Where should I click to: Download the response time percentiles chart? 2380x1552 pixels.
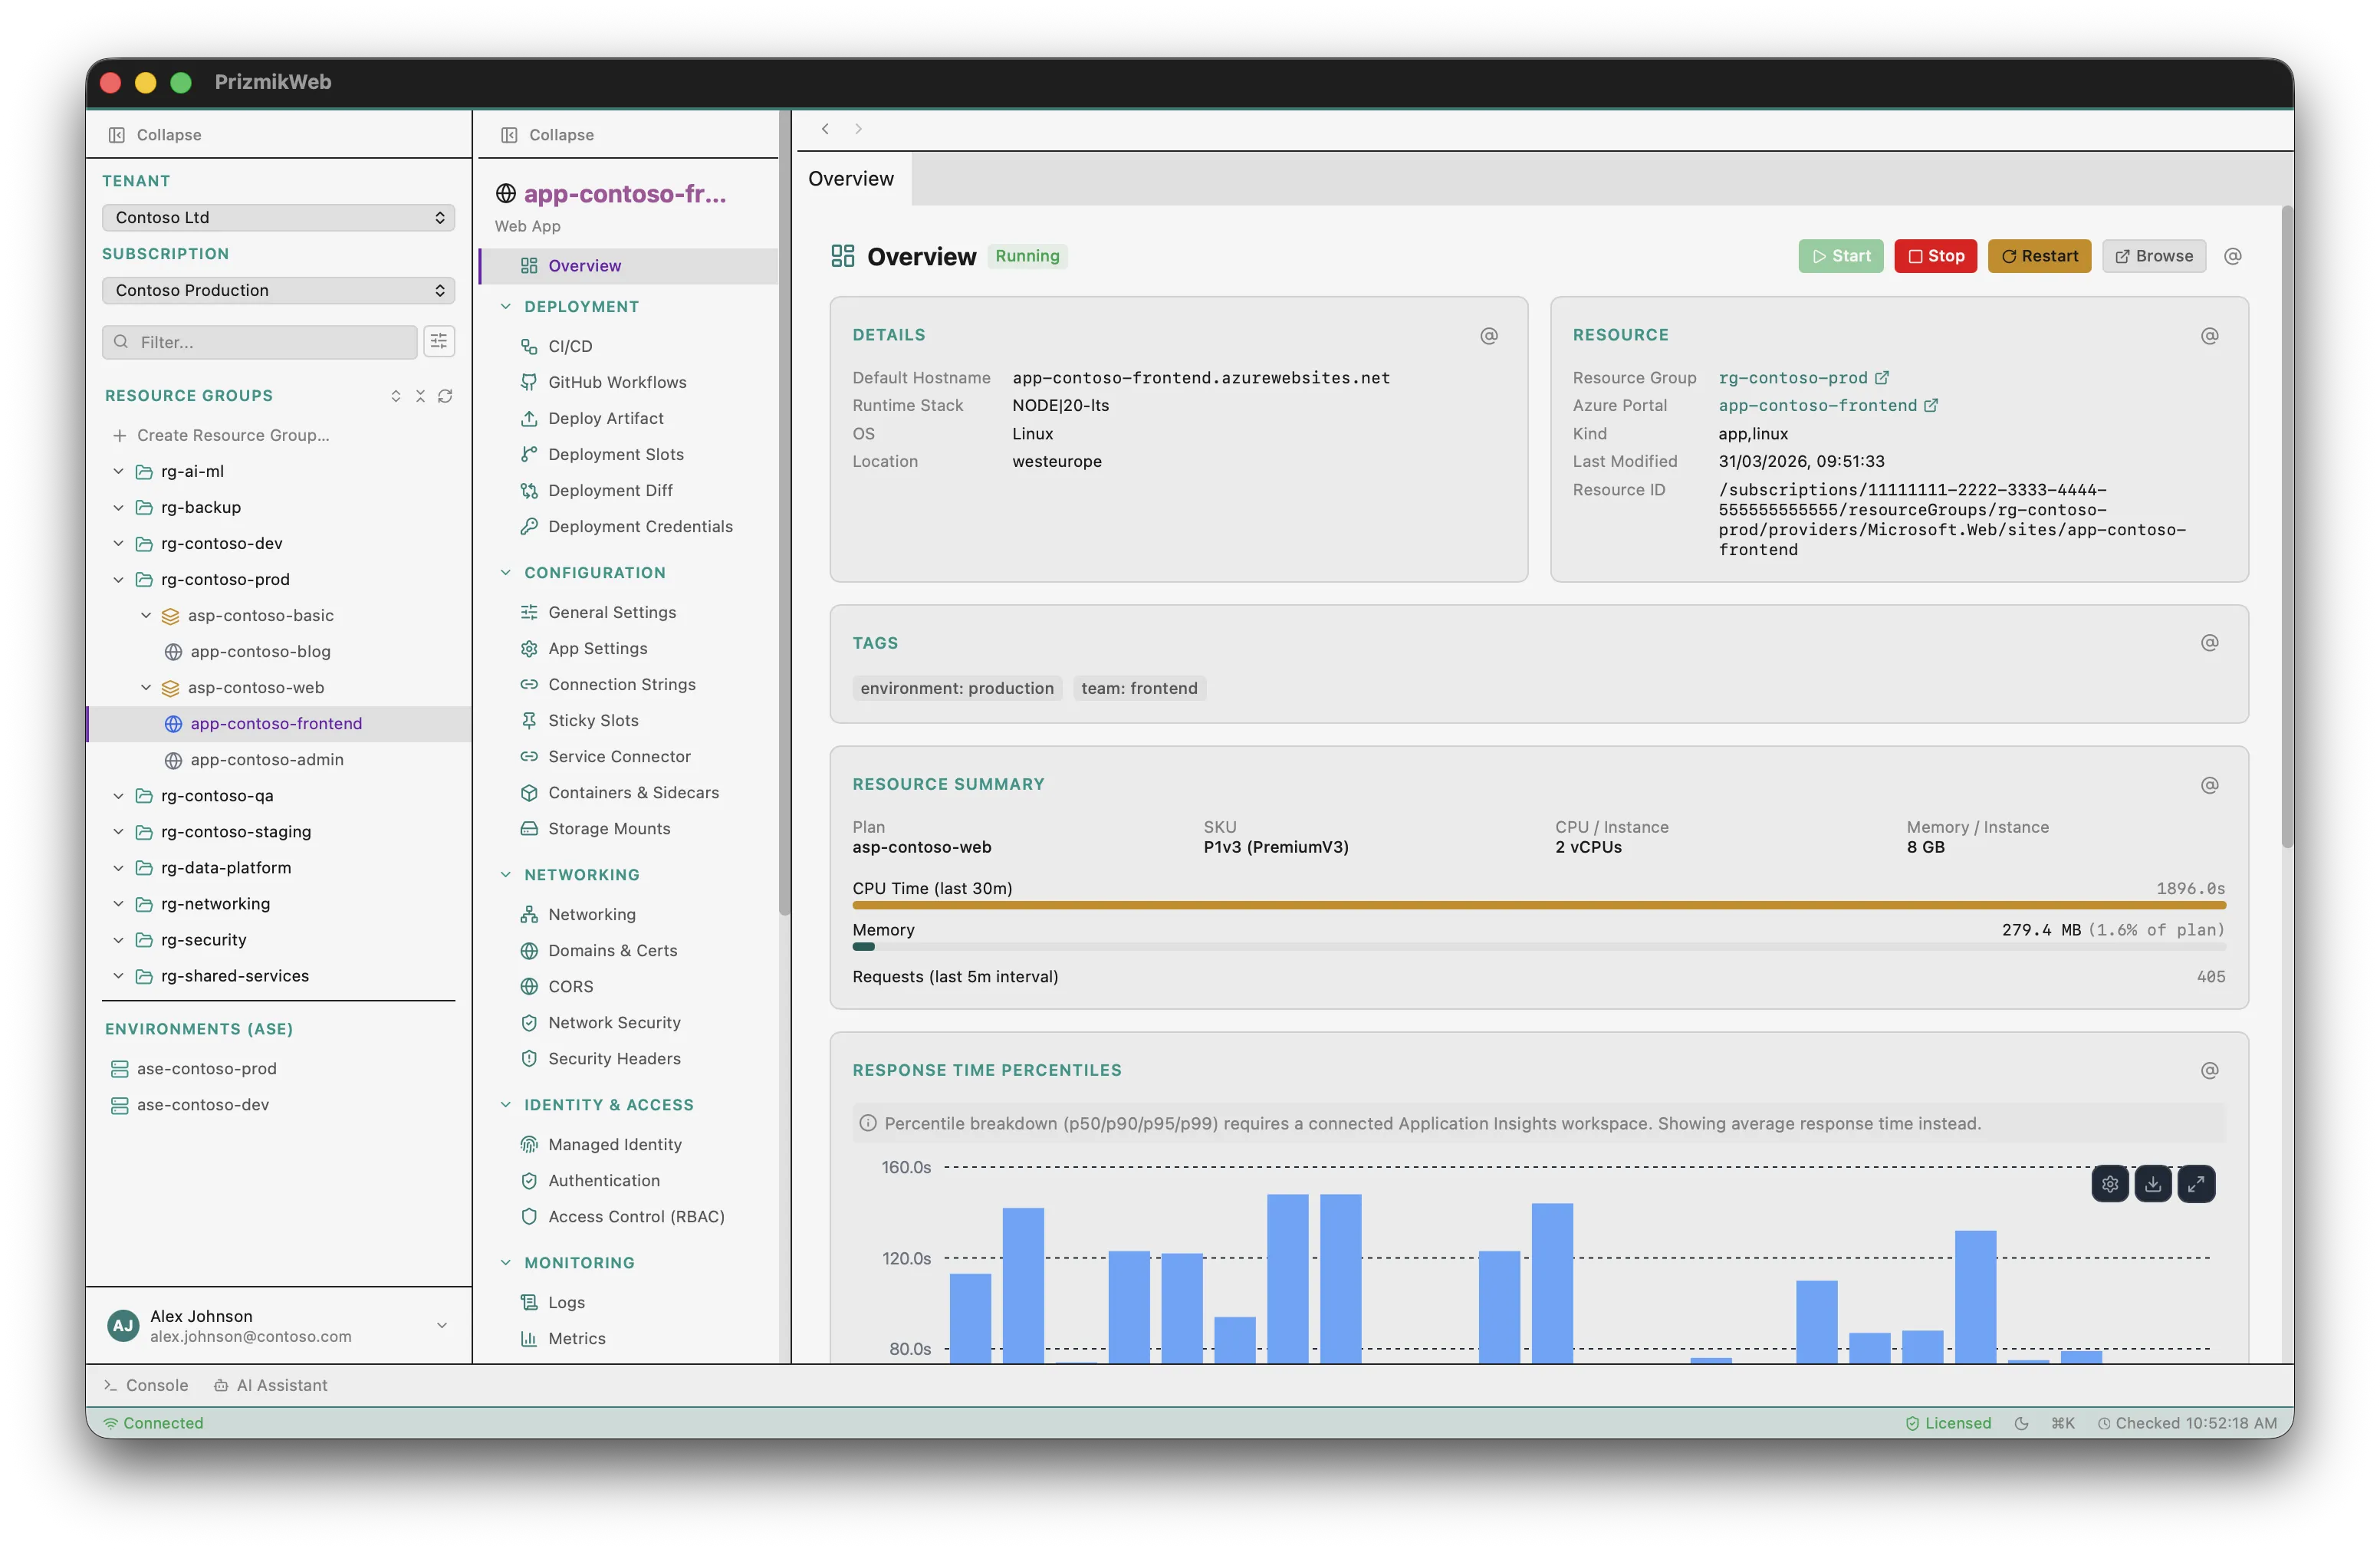tap(2154, 1183)
